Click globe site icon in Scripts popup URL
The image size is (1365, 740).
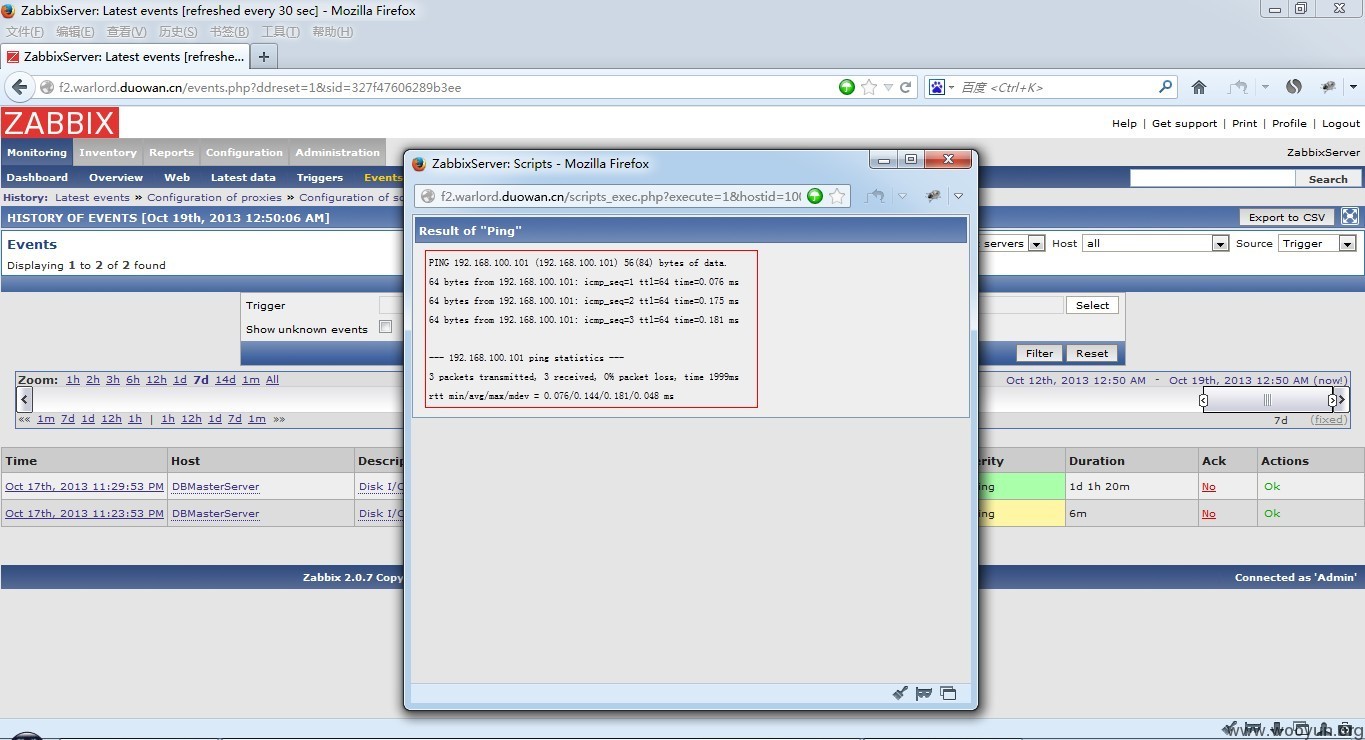point(428,196)
